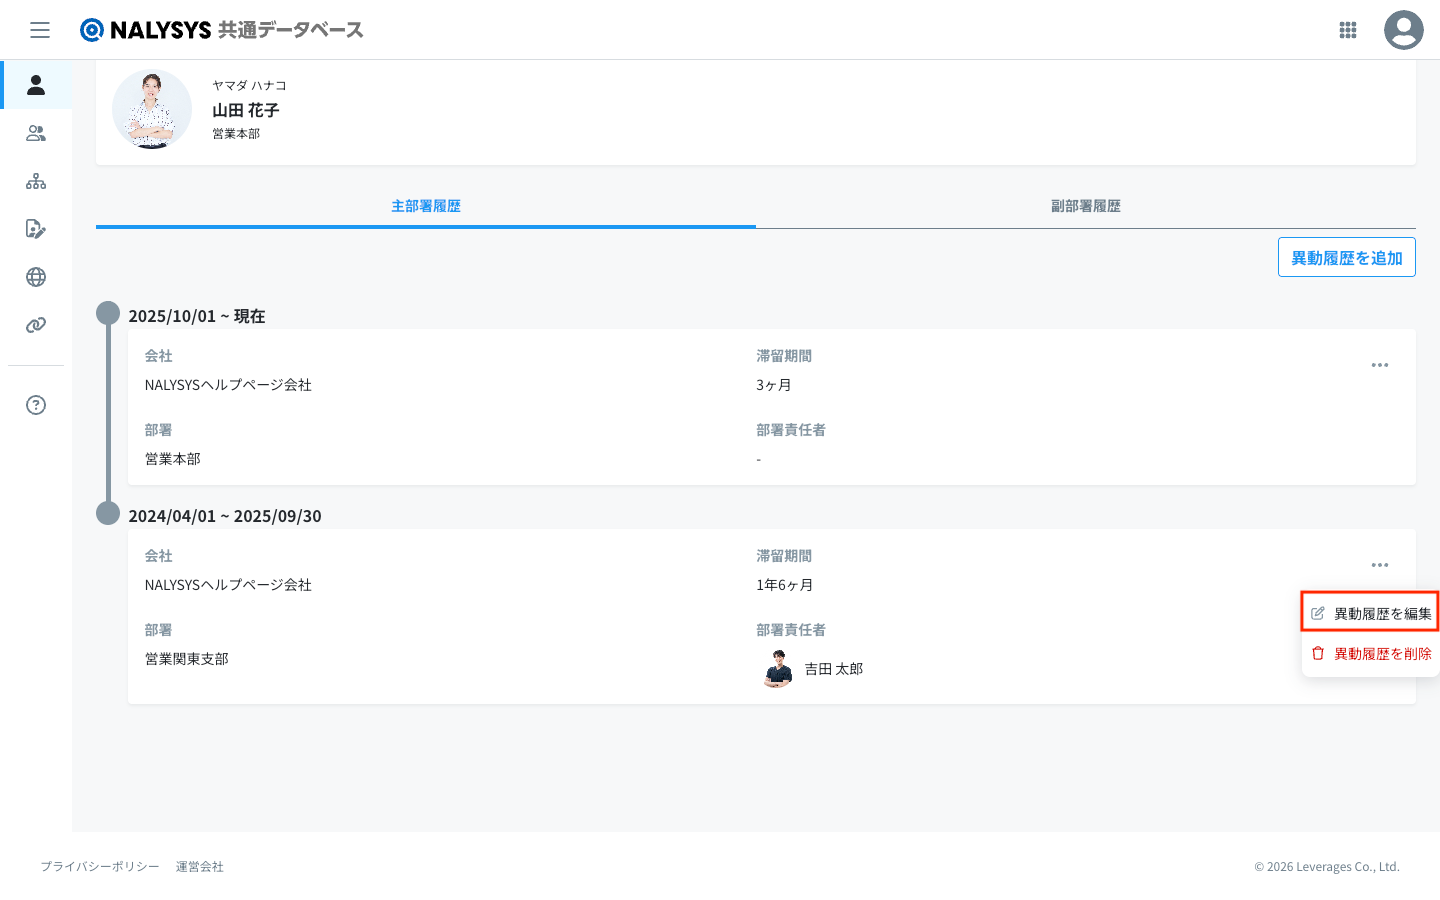This screenshot has height=900, width=1440.
Task: Choose 異動履歴を削除 from the menu
Action: point(1371,653)
